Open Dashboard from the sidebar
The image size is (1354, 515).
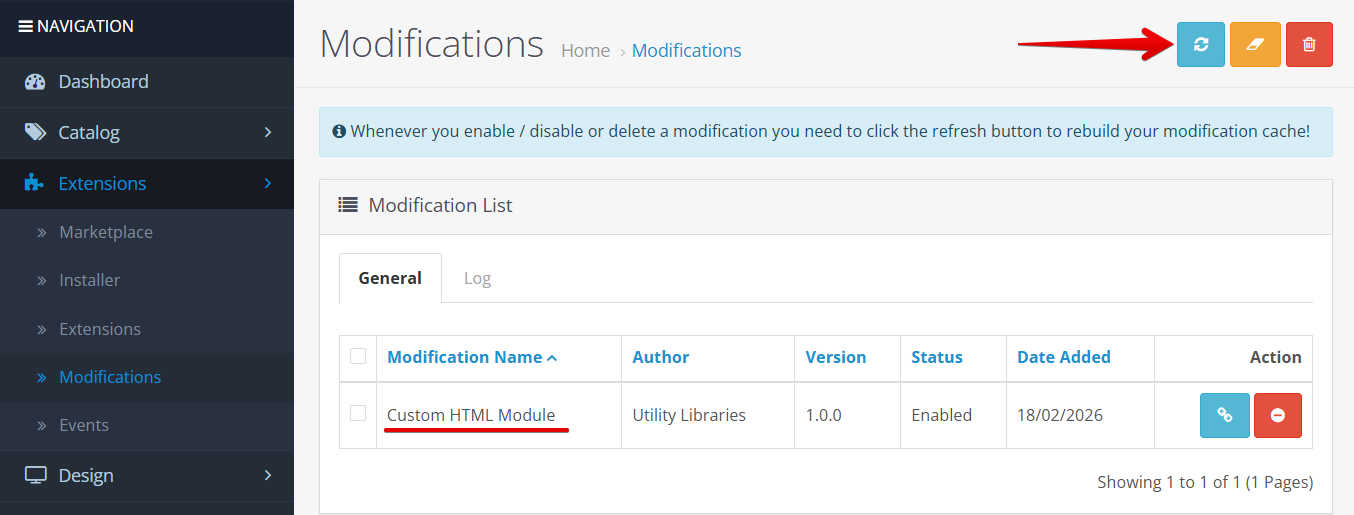pos(103,82)
